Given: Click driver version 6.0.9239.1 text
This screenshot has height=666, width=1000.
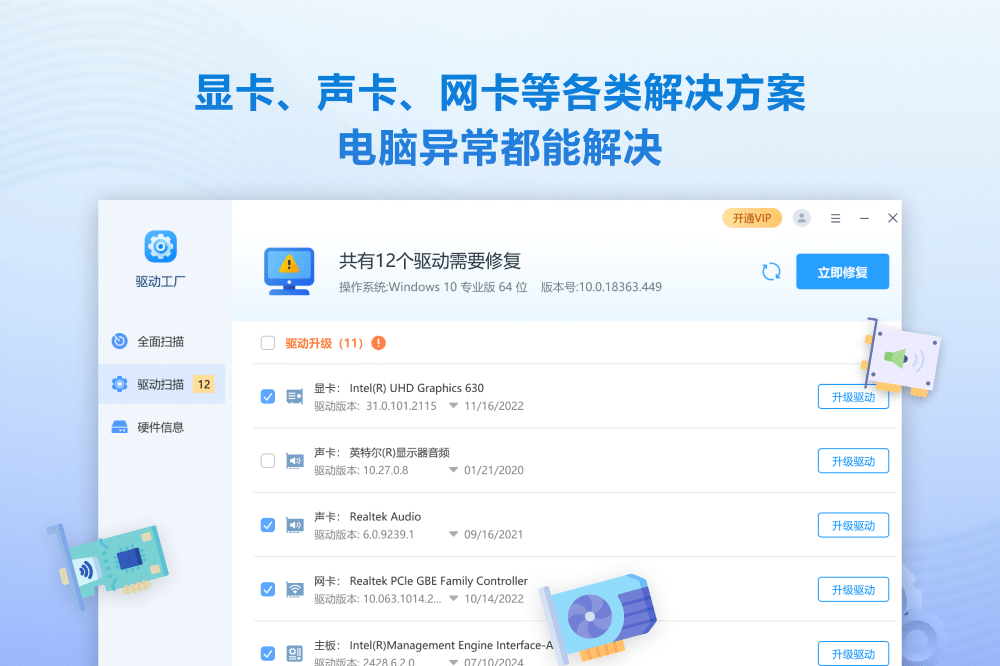Looking at the screenshot, I should pyautogui.click(x=388, y=535).
